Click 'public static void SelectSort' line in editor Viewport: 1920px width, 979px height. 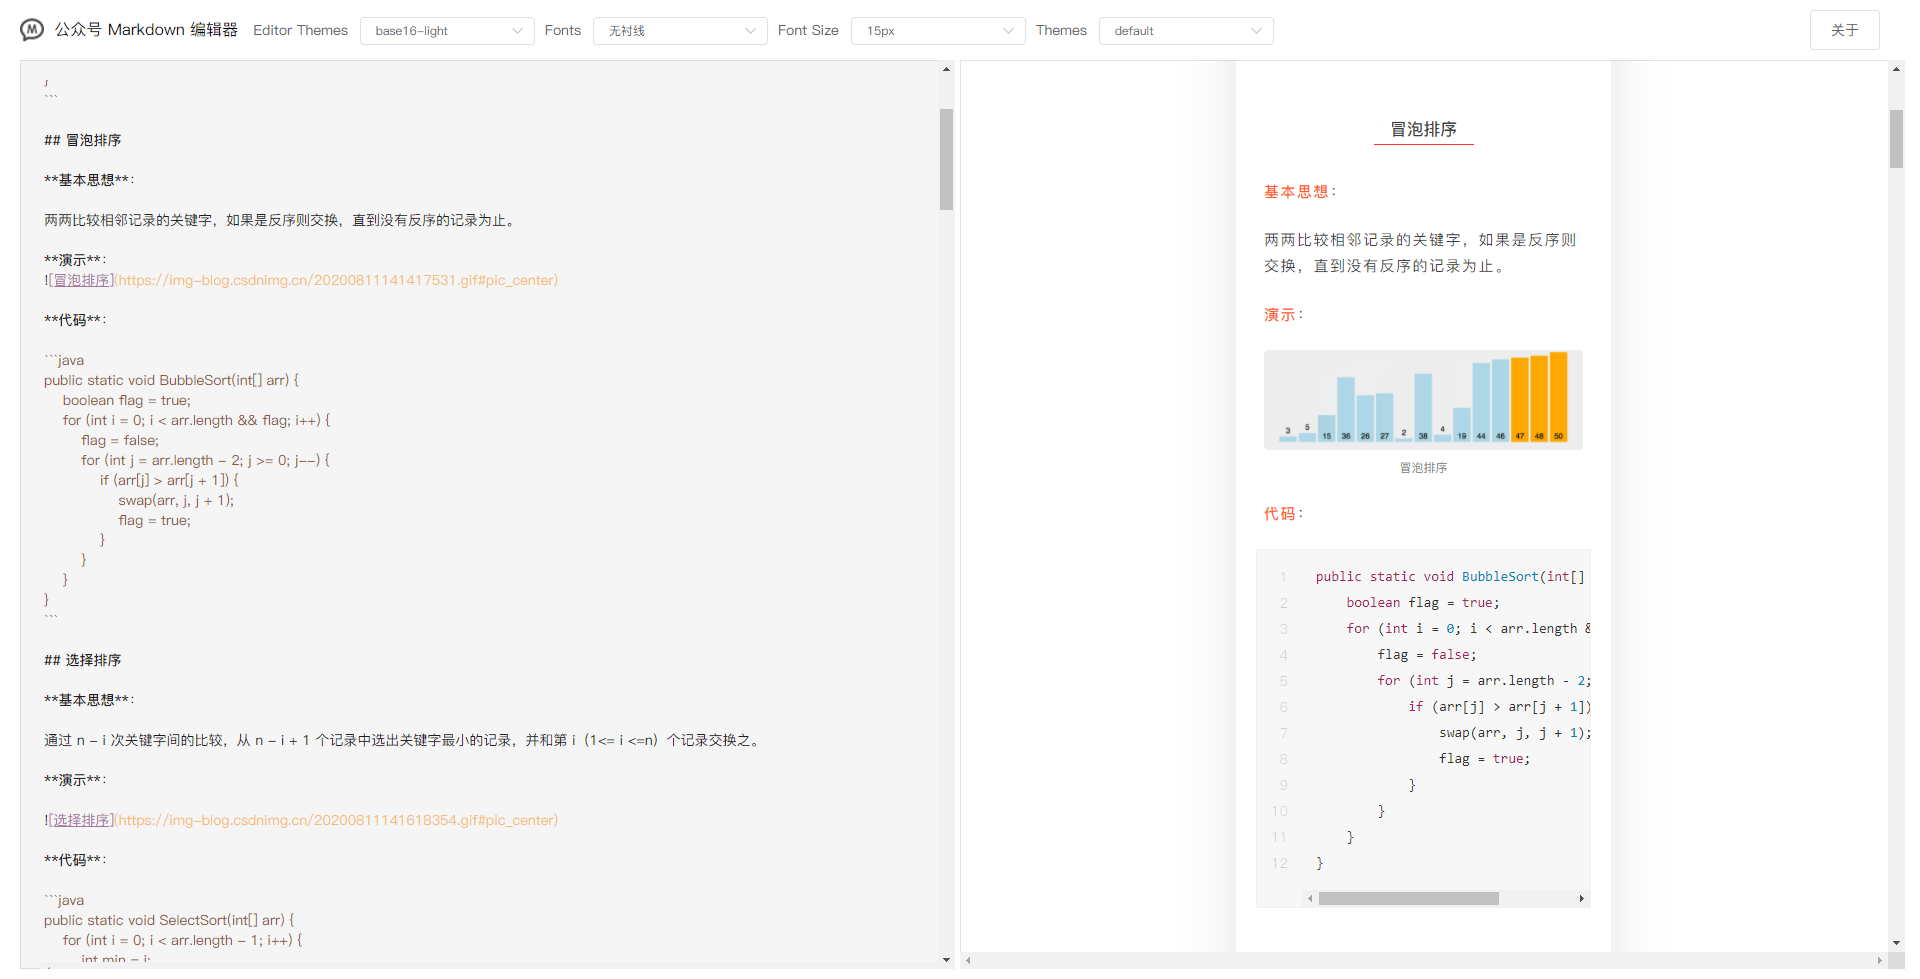[x=169, y=920]
